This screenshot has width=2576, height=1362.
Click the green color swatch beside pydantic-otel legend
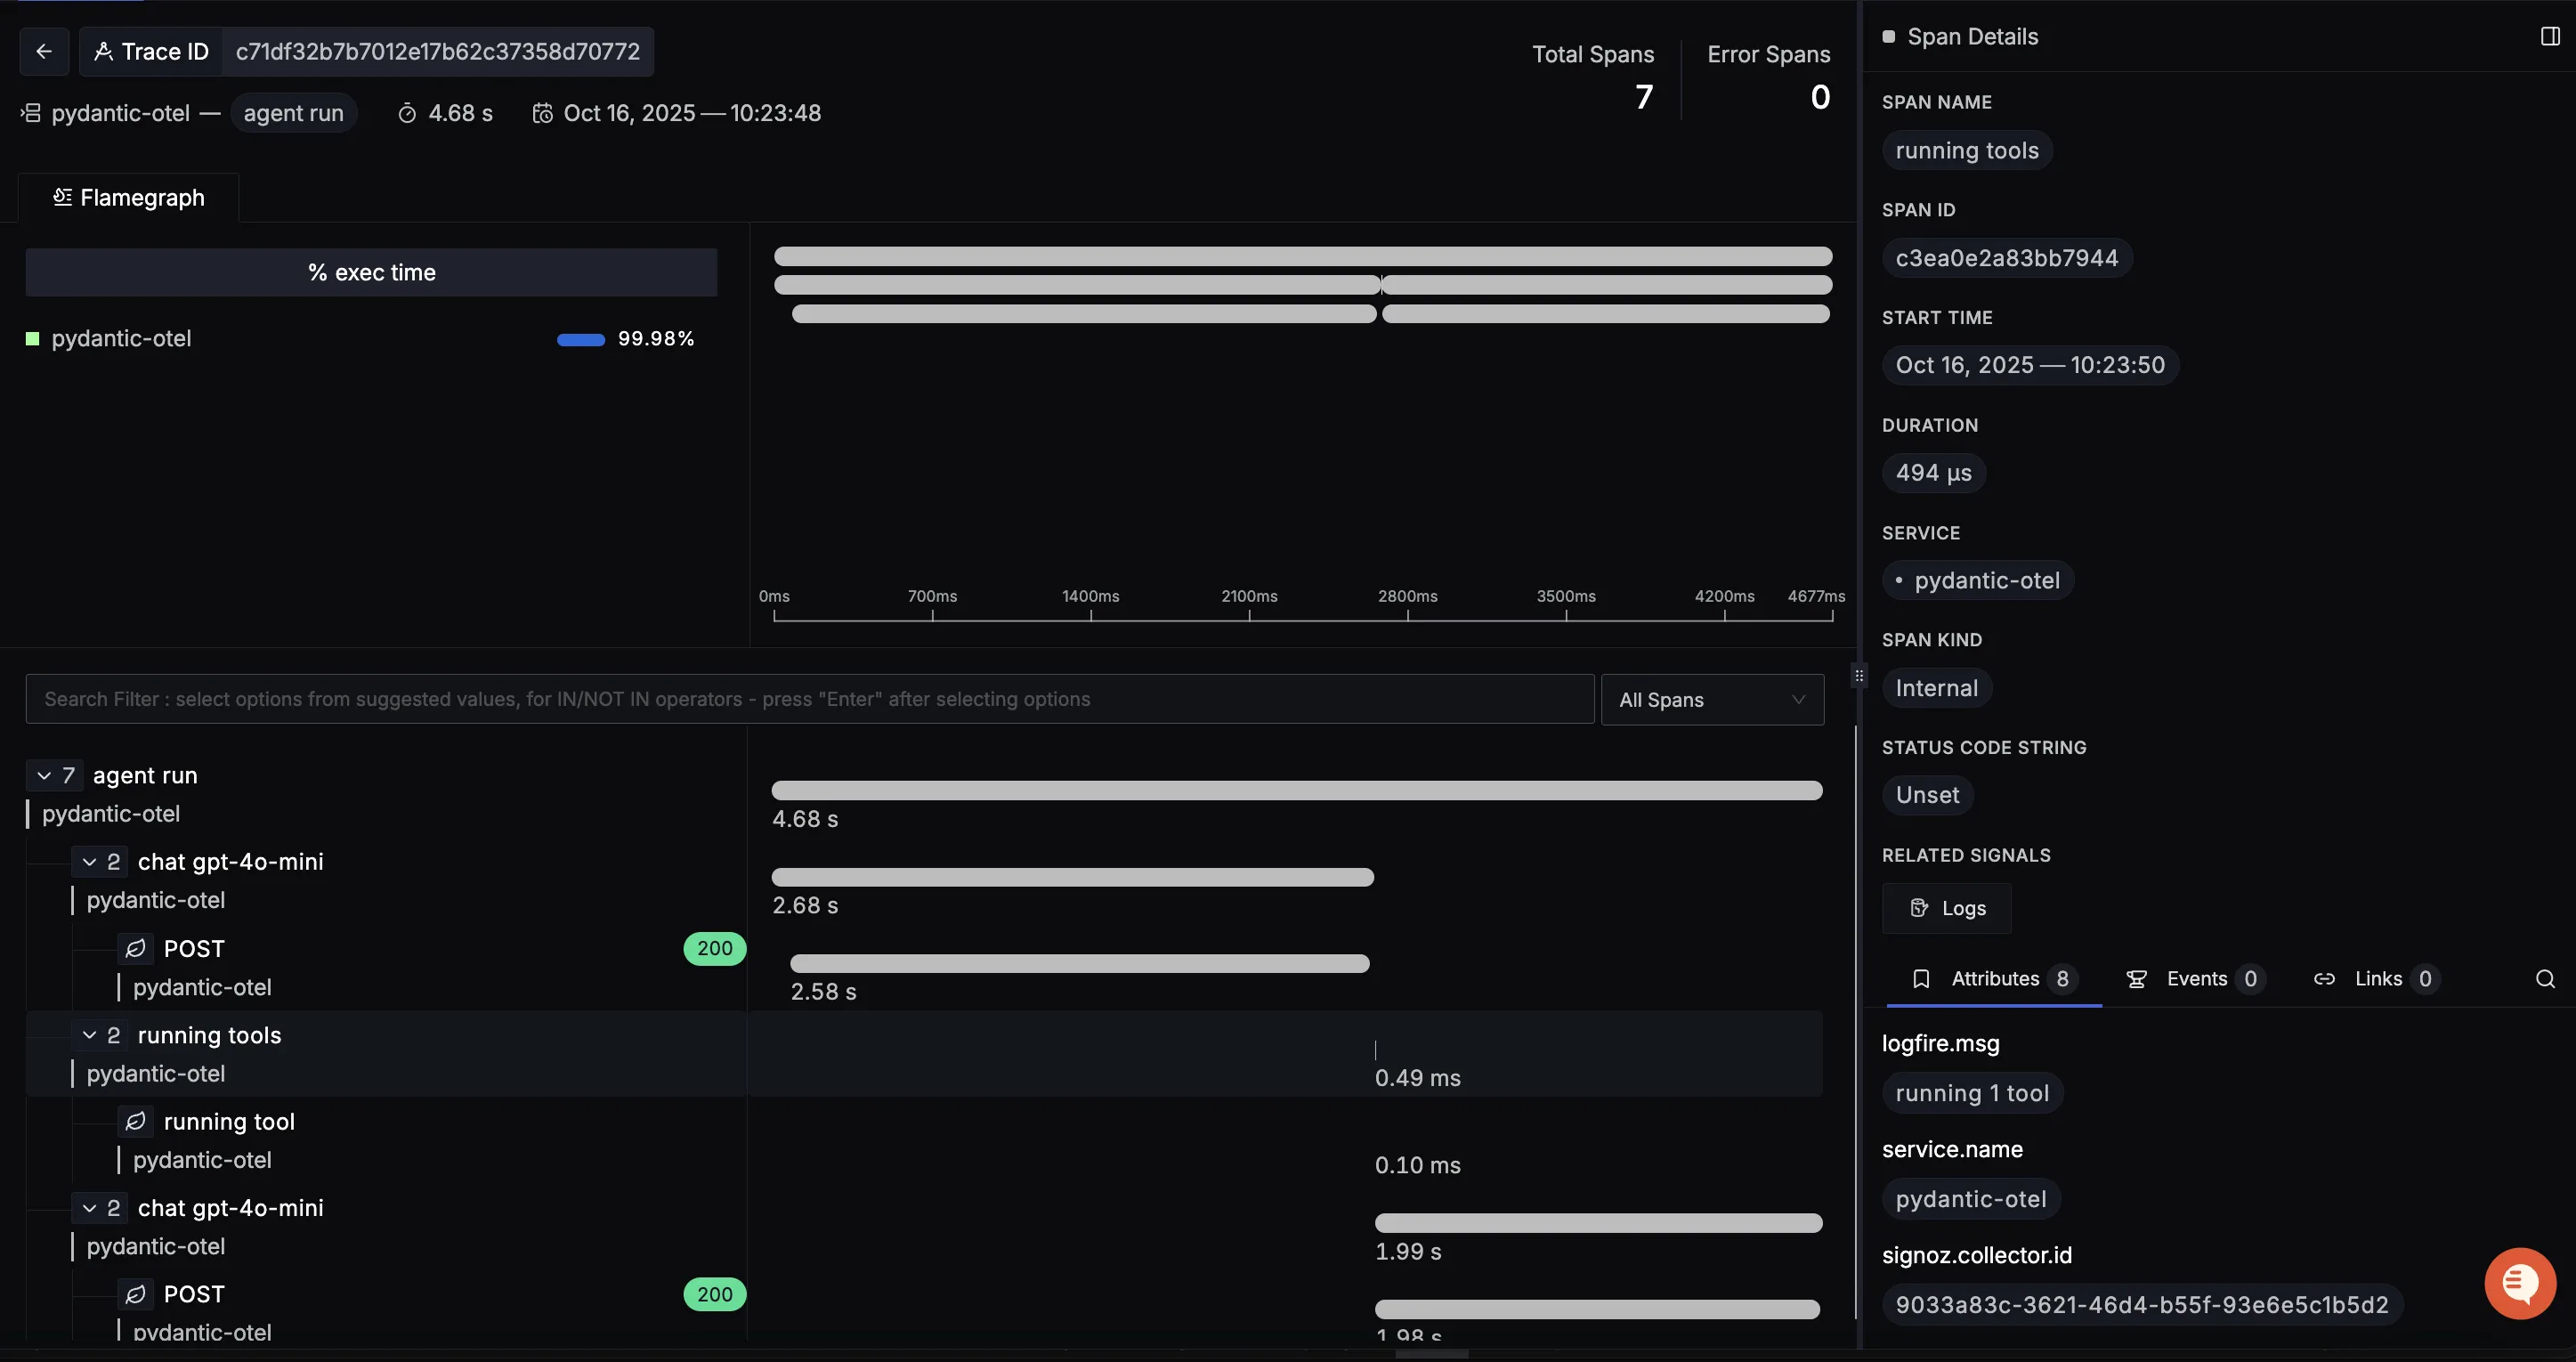point(32,338)
